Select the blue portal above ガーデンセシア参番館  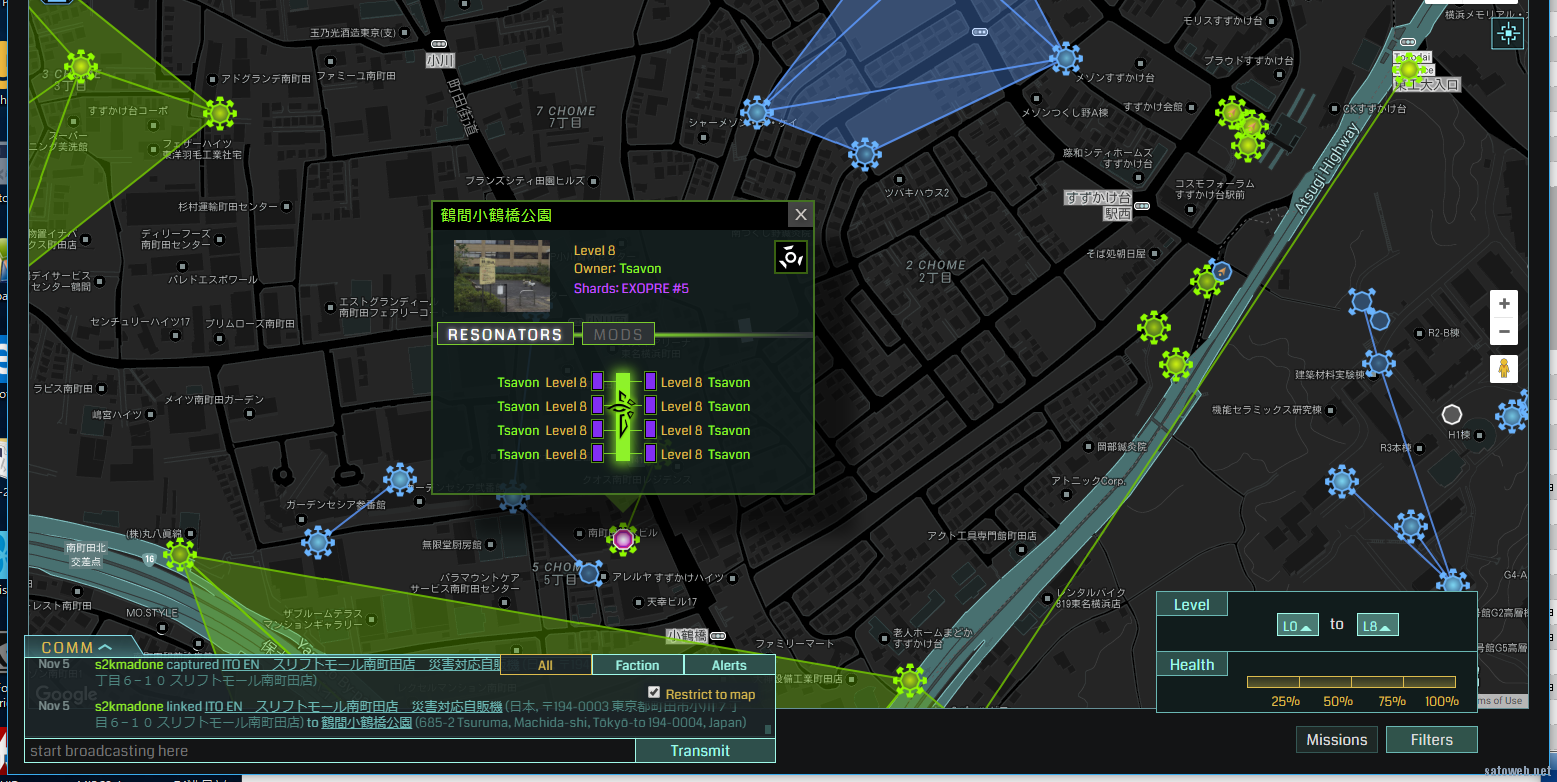tap(400, 479)
